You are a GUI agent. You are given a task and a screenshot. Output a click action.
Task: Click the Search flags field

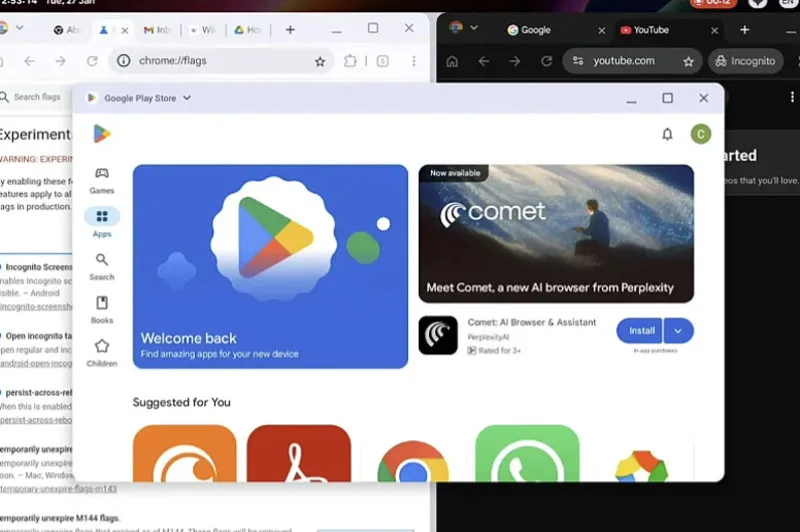click(37, 97)
